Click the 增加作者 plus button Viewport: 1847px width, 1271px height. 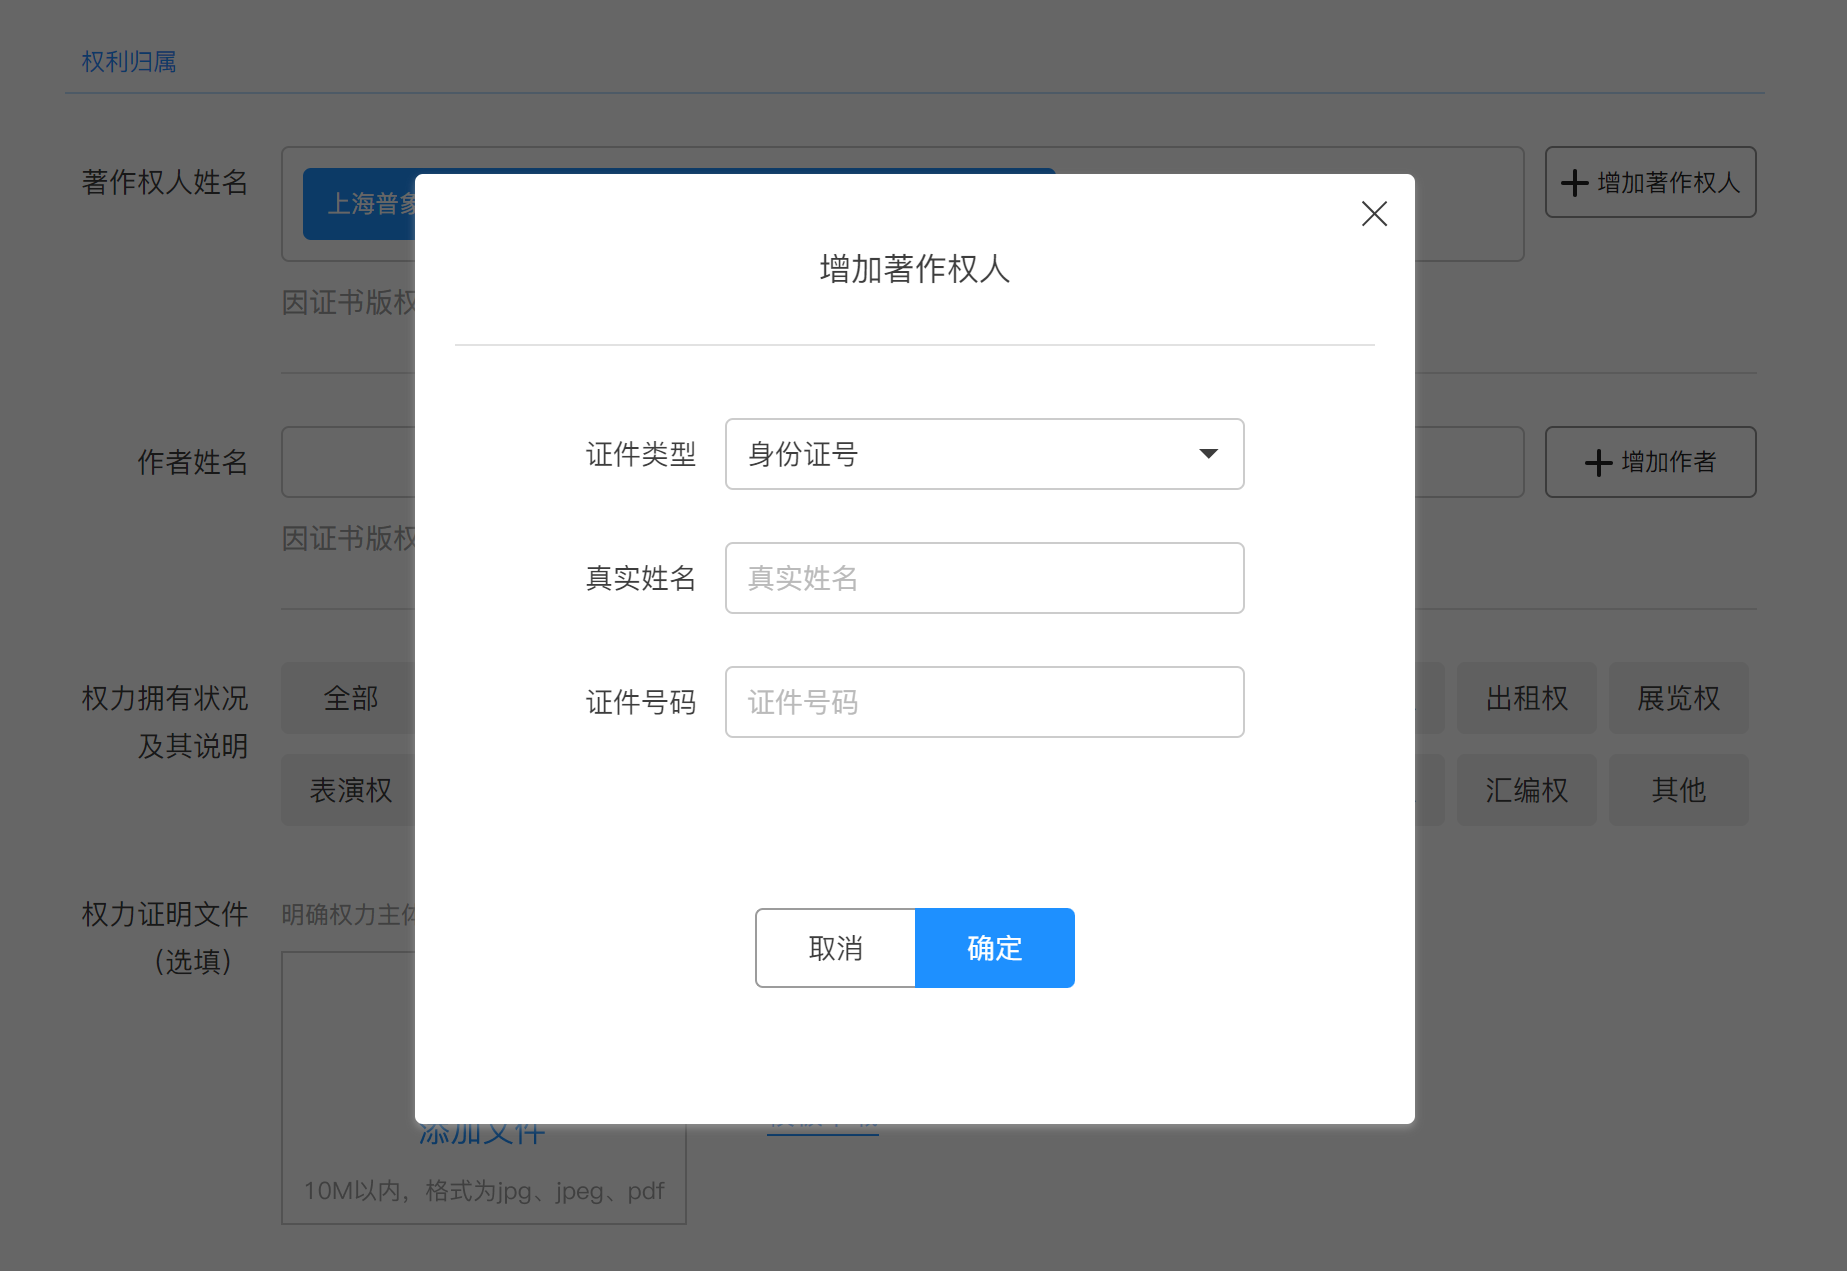1650,462
